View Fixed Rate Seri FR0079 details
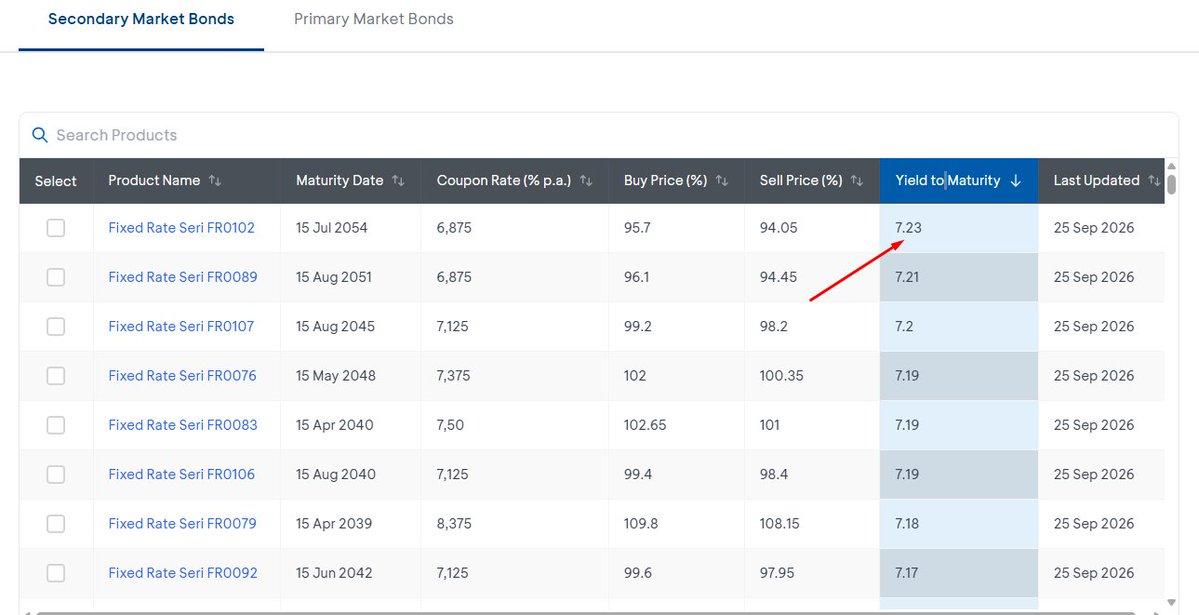 (183, 524)
